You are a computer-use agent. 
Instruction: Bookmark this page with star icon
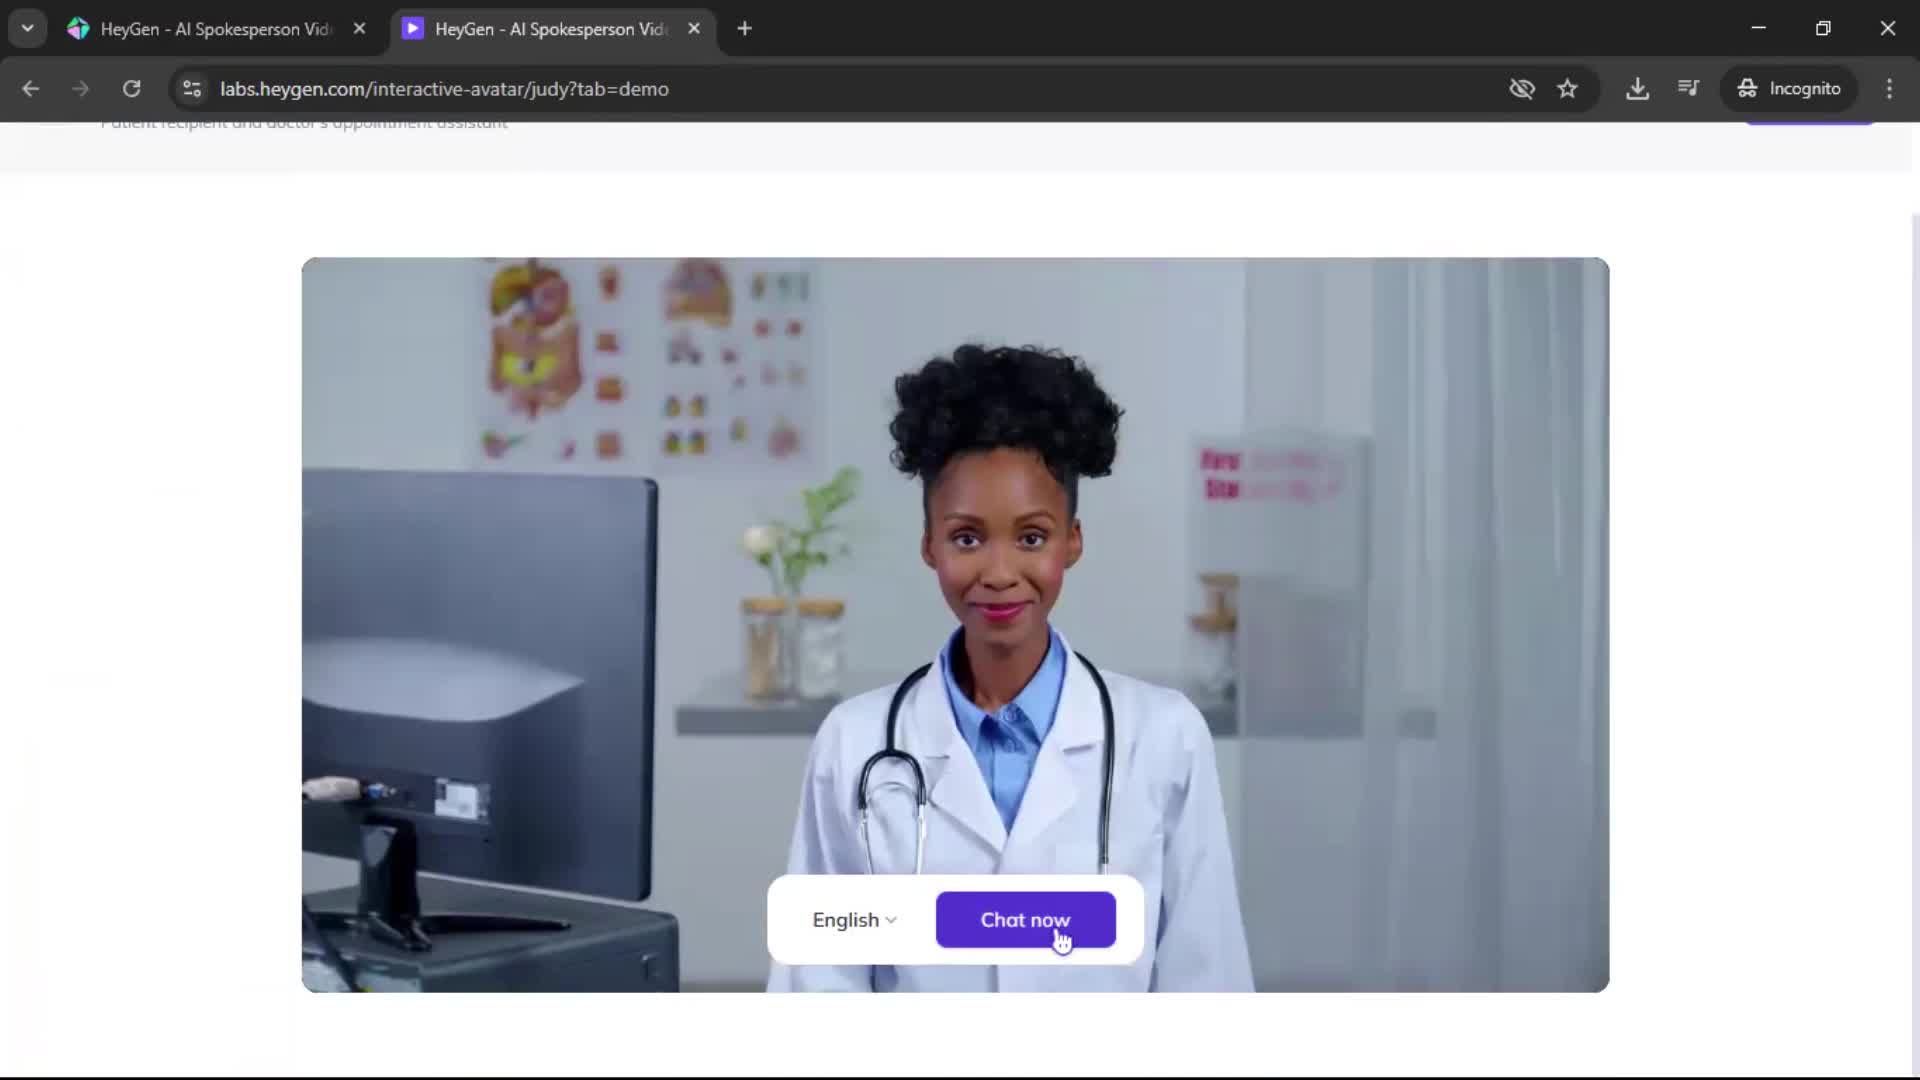point(1567,88)
